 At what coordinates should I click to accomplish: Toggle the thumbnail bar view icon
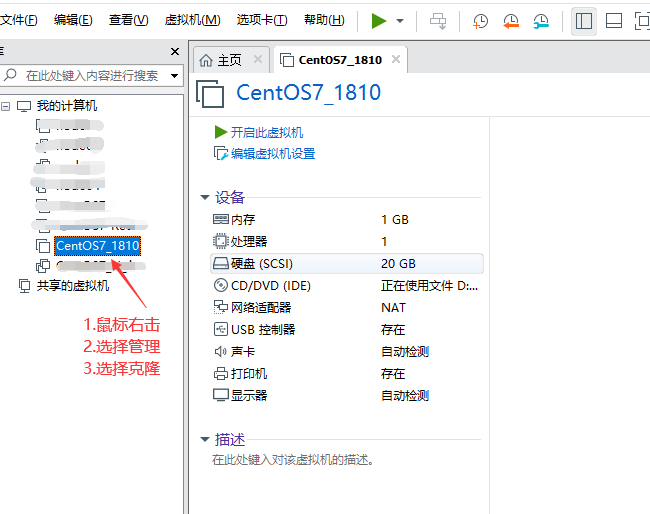point(614,21)
